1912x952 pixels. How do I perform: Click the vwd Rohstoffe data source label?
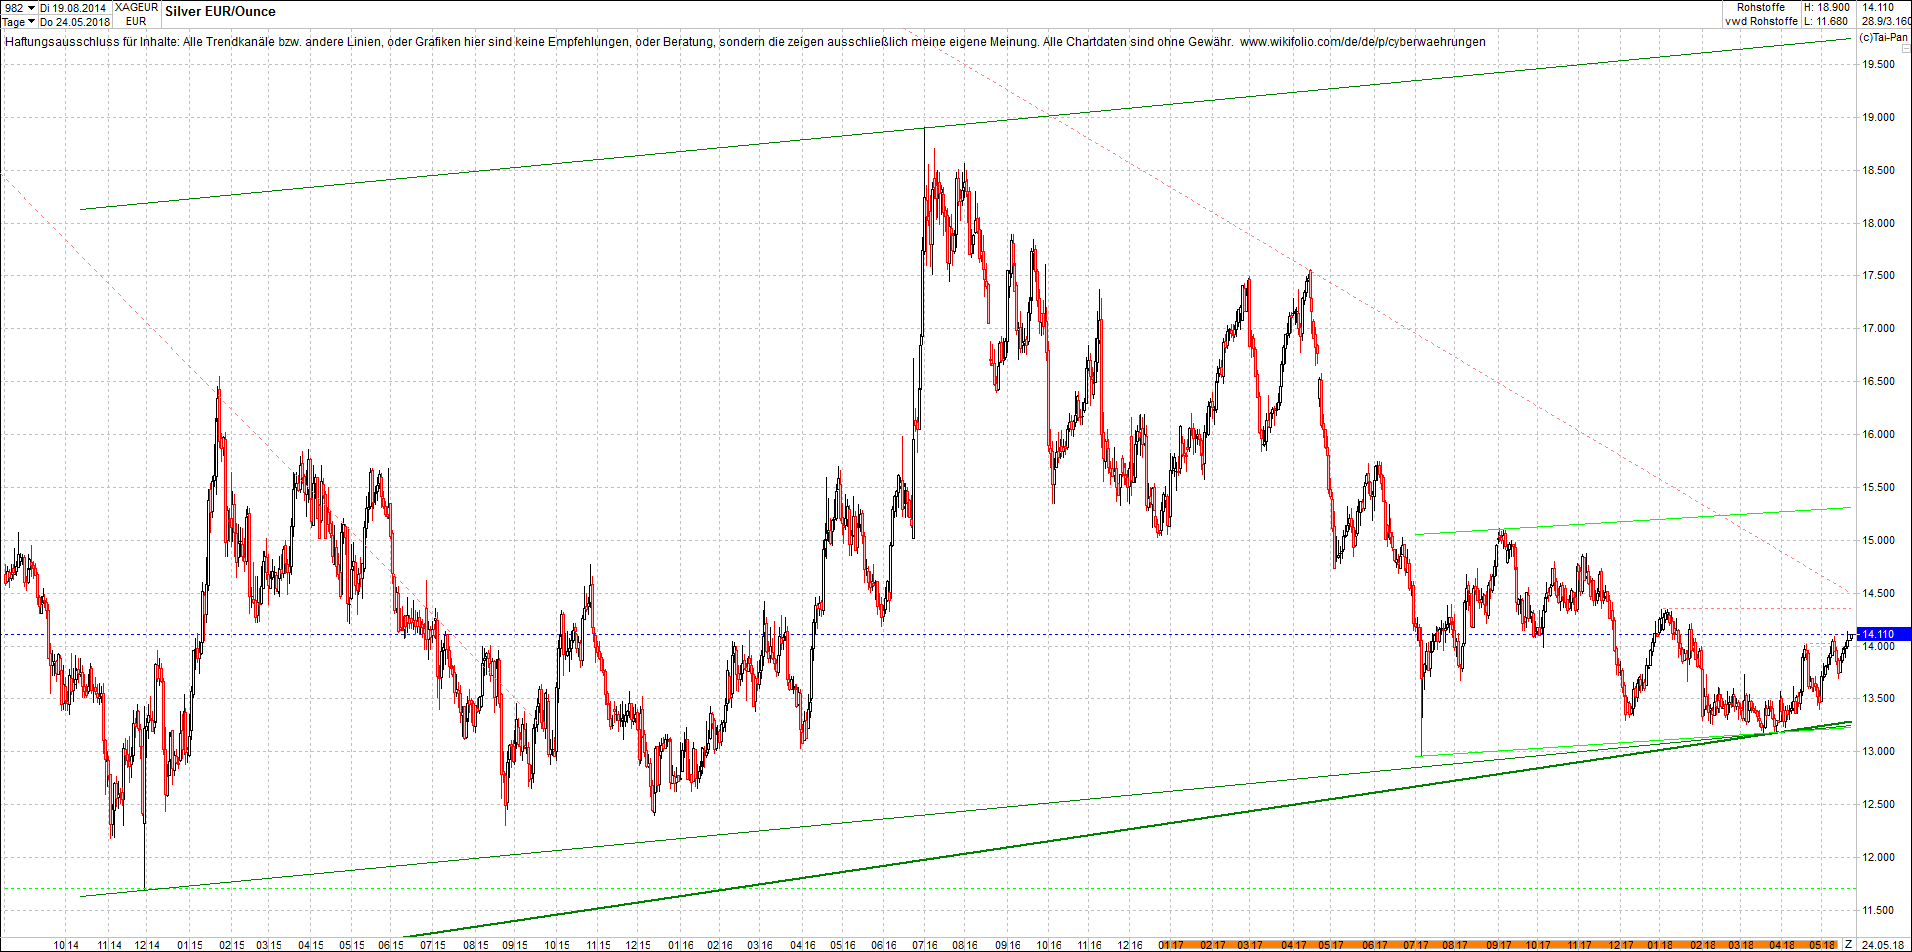(x=1760, y=22)
